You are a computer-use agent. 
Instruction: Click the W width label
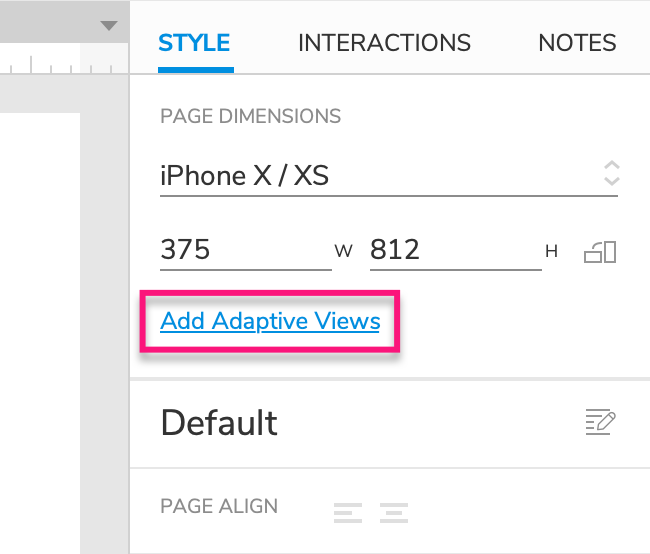(x=344, y=251)
